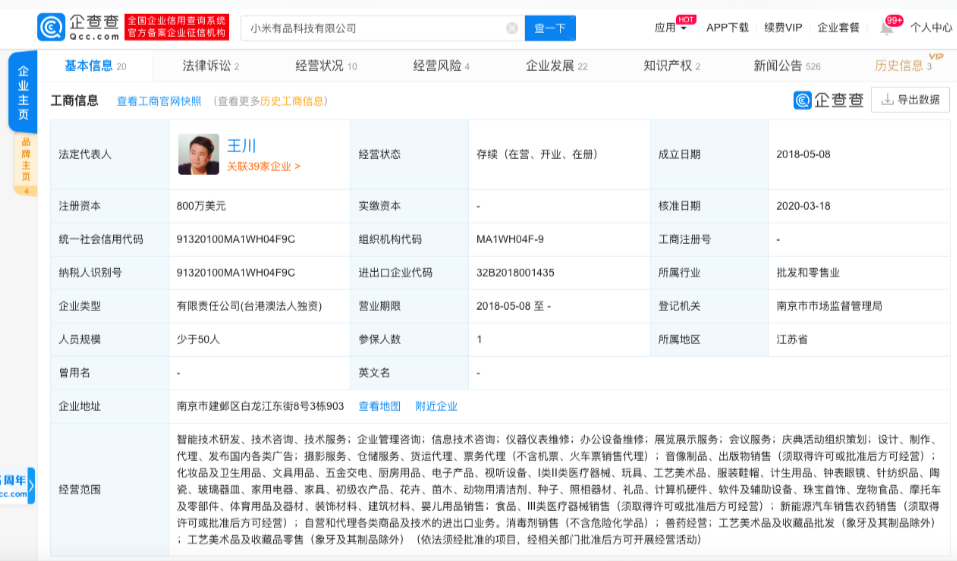
Task: Open APP下载 link
Action: [727, 27]
